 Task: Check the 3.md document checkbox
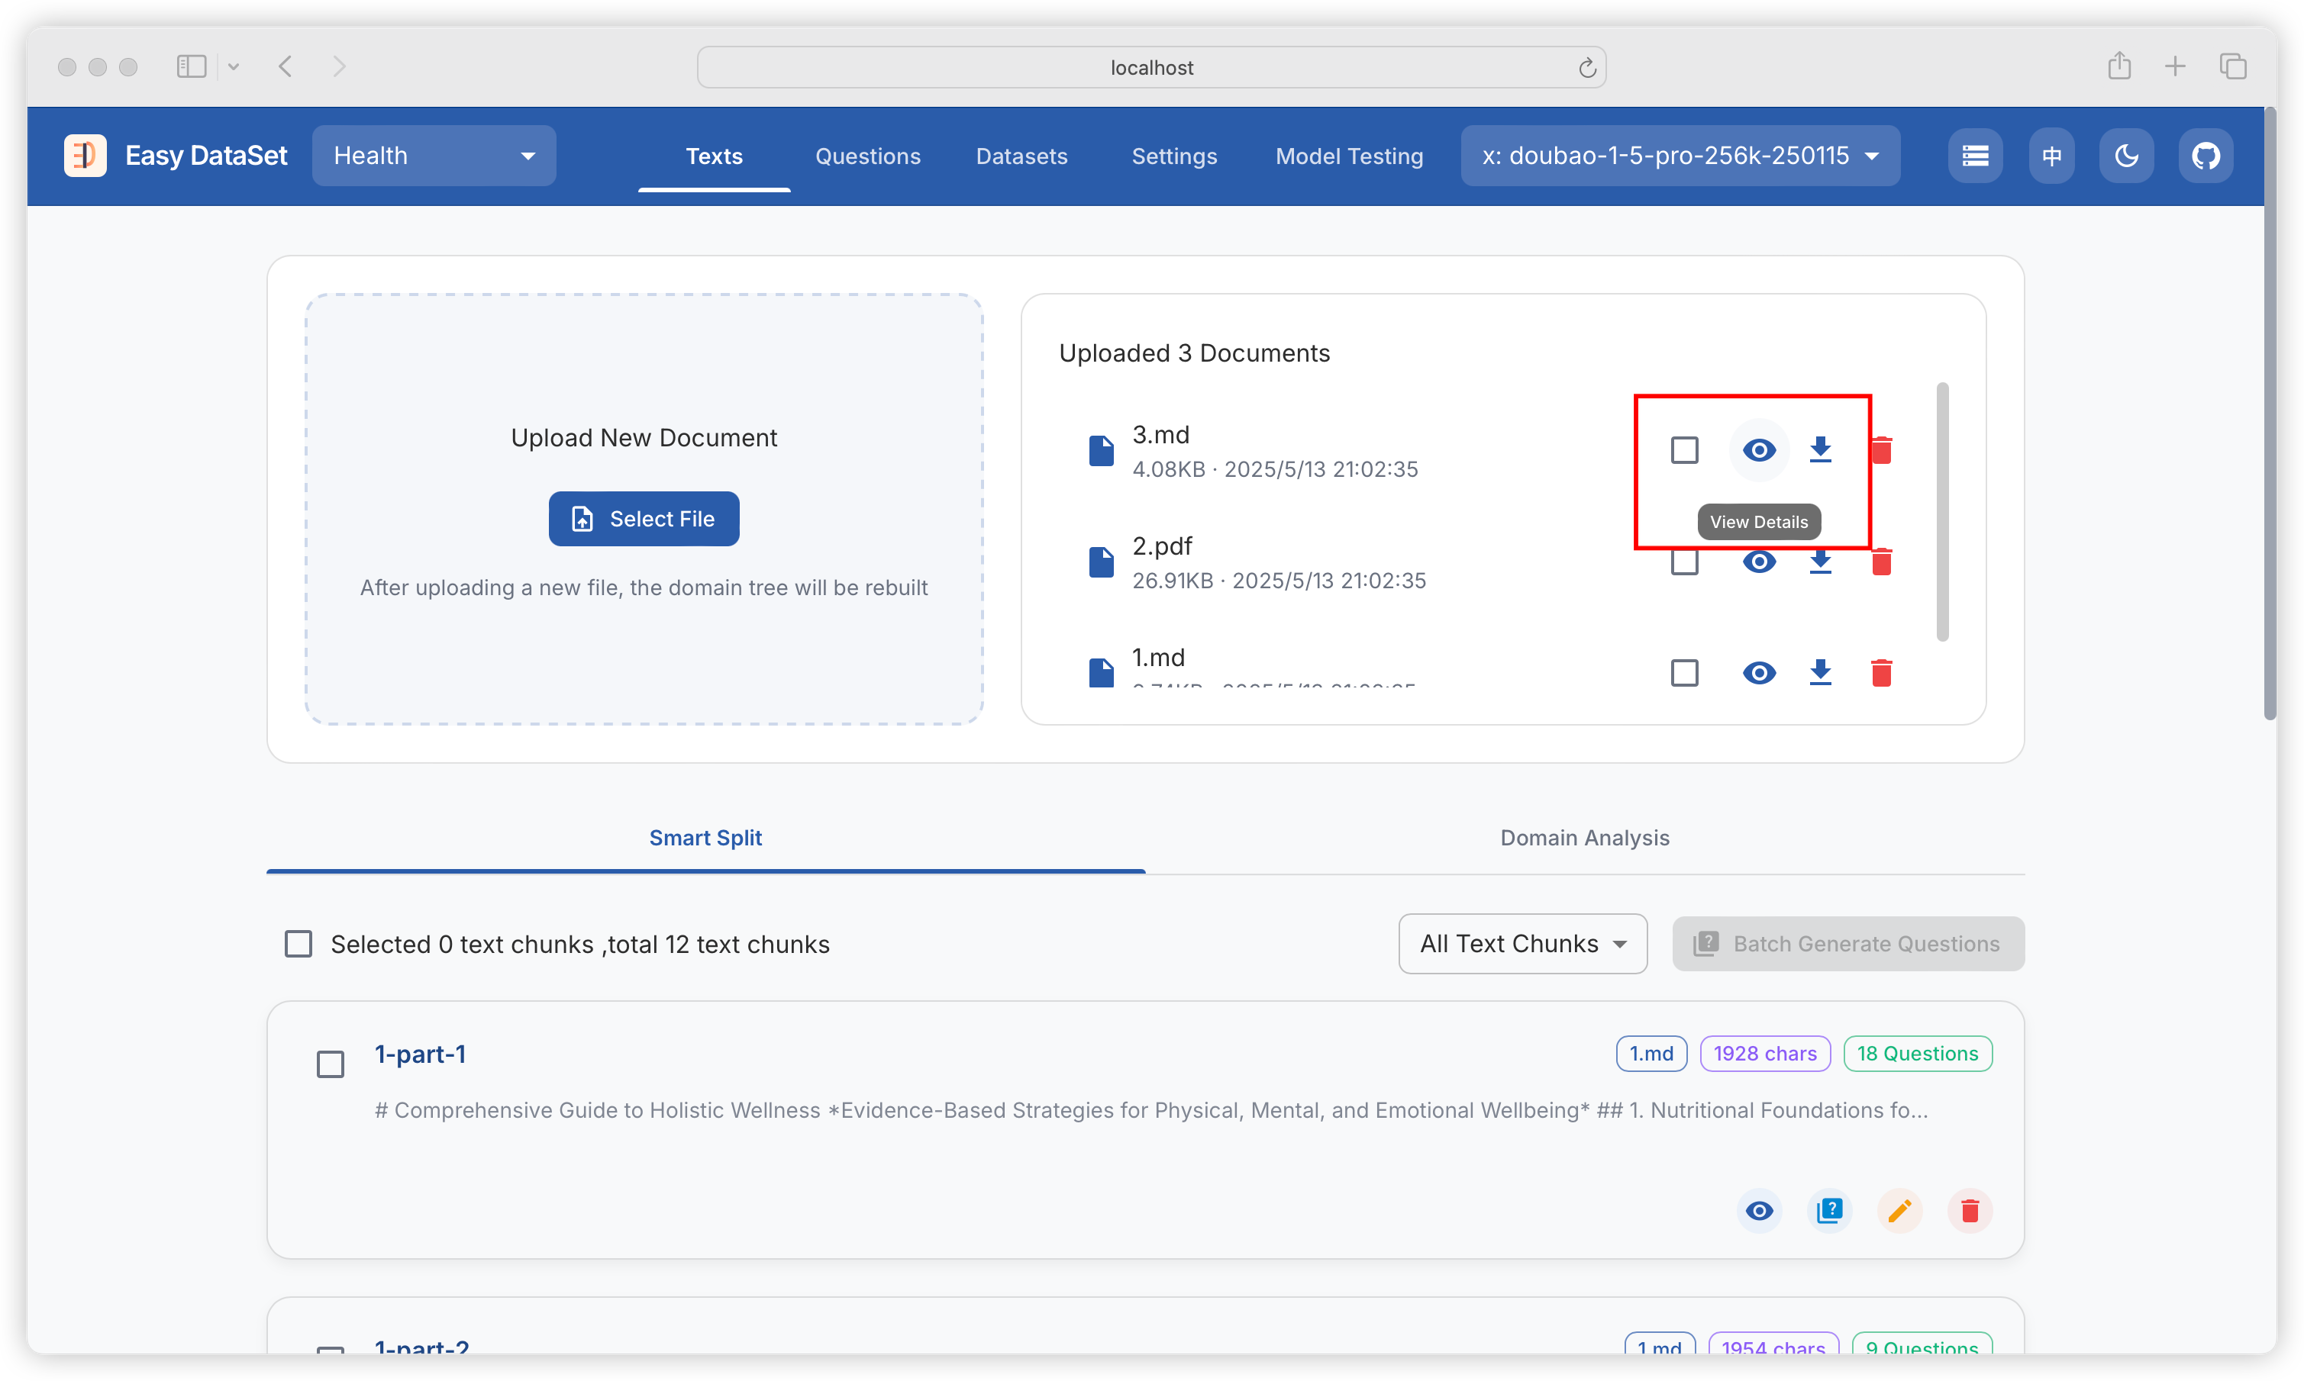pyautogui.click(x=1684, y=450)
